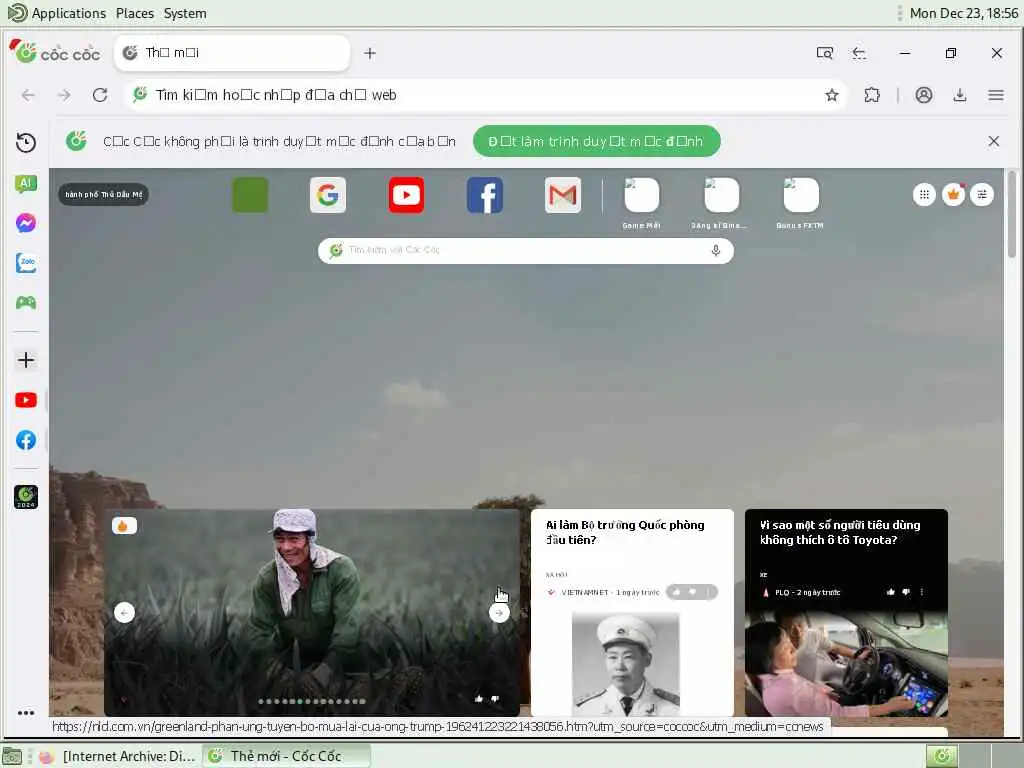
Task: Click the Gmail speed-dial tile
Action: coord(563,195)
